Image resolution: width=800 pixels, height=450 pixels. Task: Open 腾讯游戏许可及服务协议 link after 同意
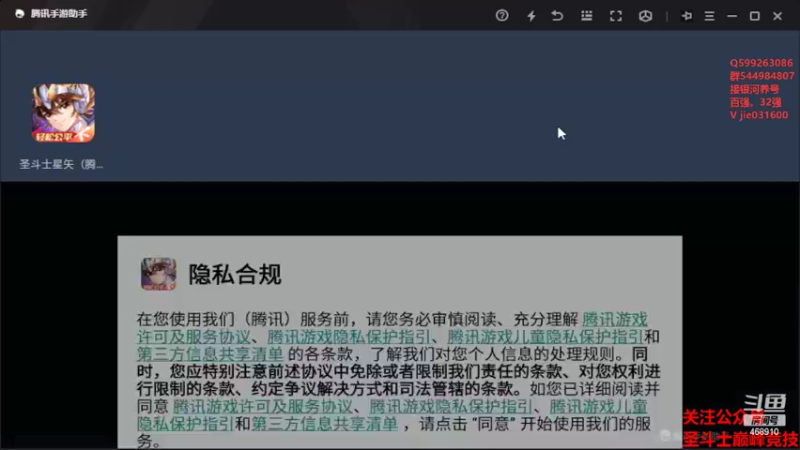(x=263, y=407)
